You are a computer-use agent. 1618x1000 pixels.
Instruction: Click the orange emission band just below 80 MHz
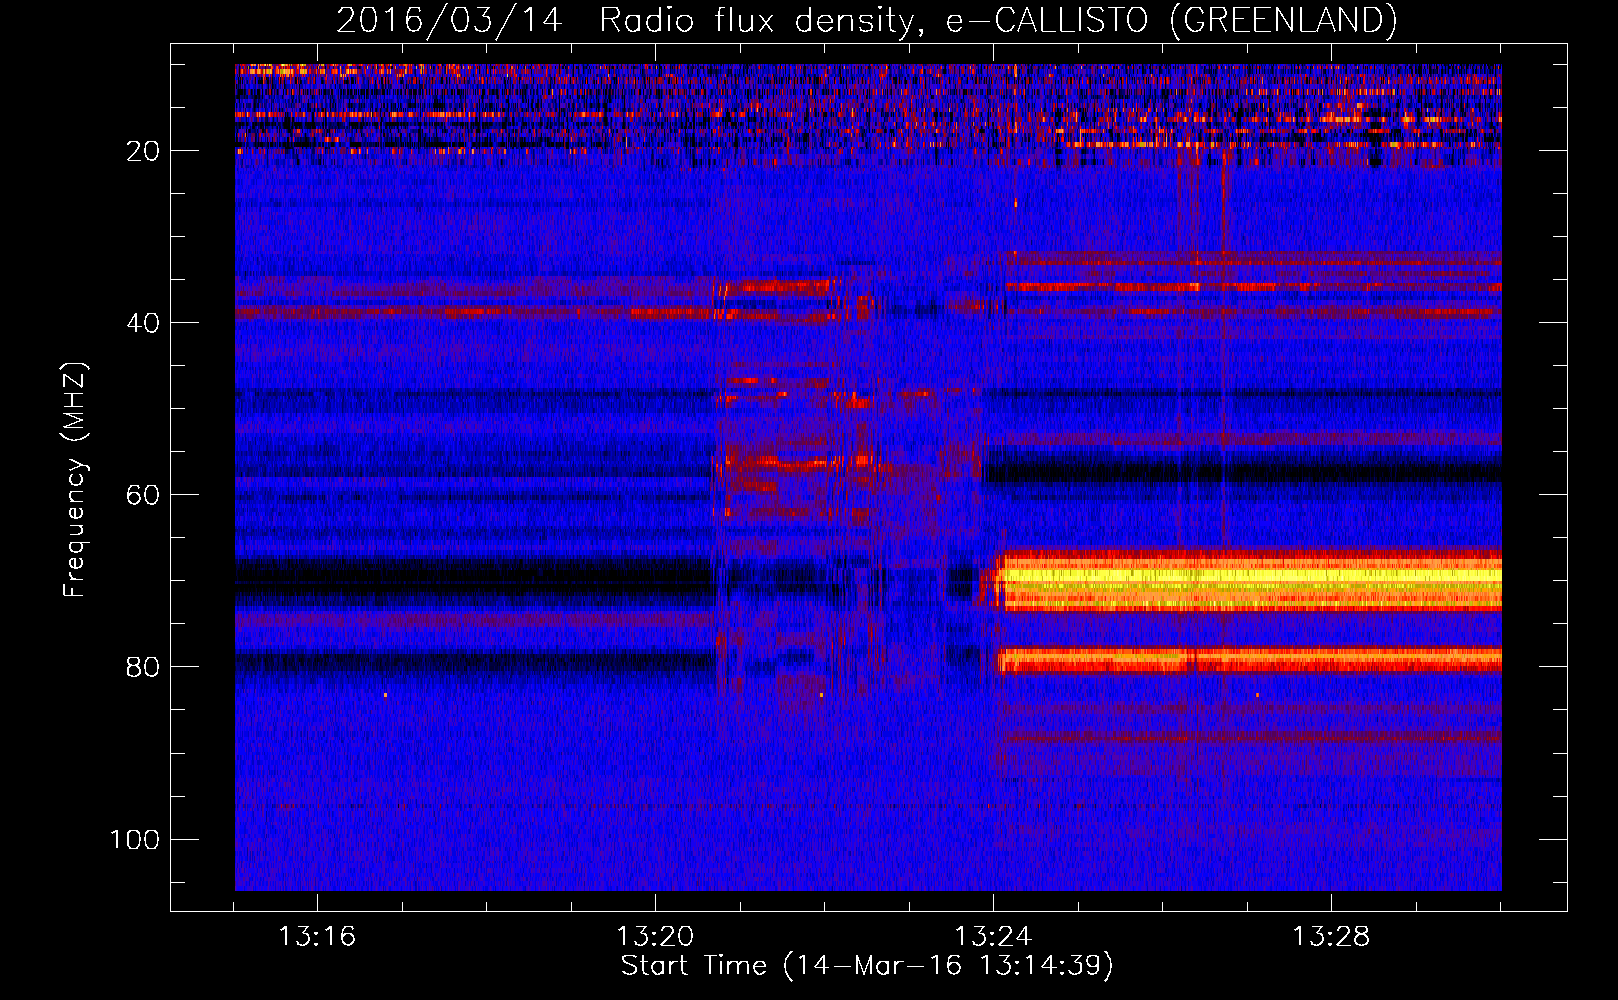[x=1250, y=660]
